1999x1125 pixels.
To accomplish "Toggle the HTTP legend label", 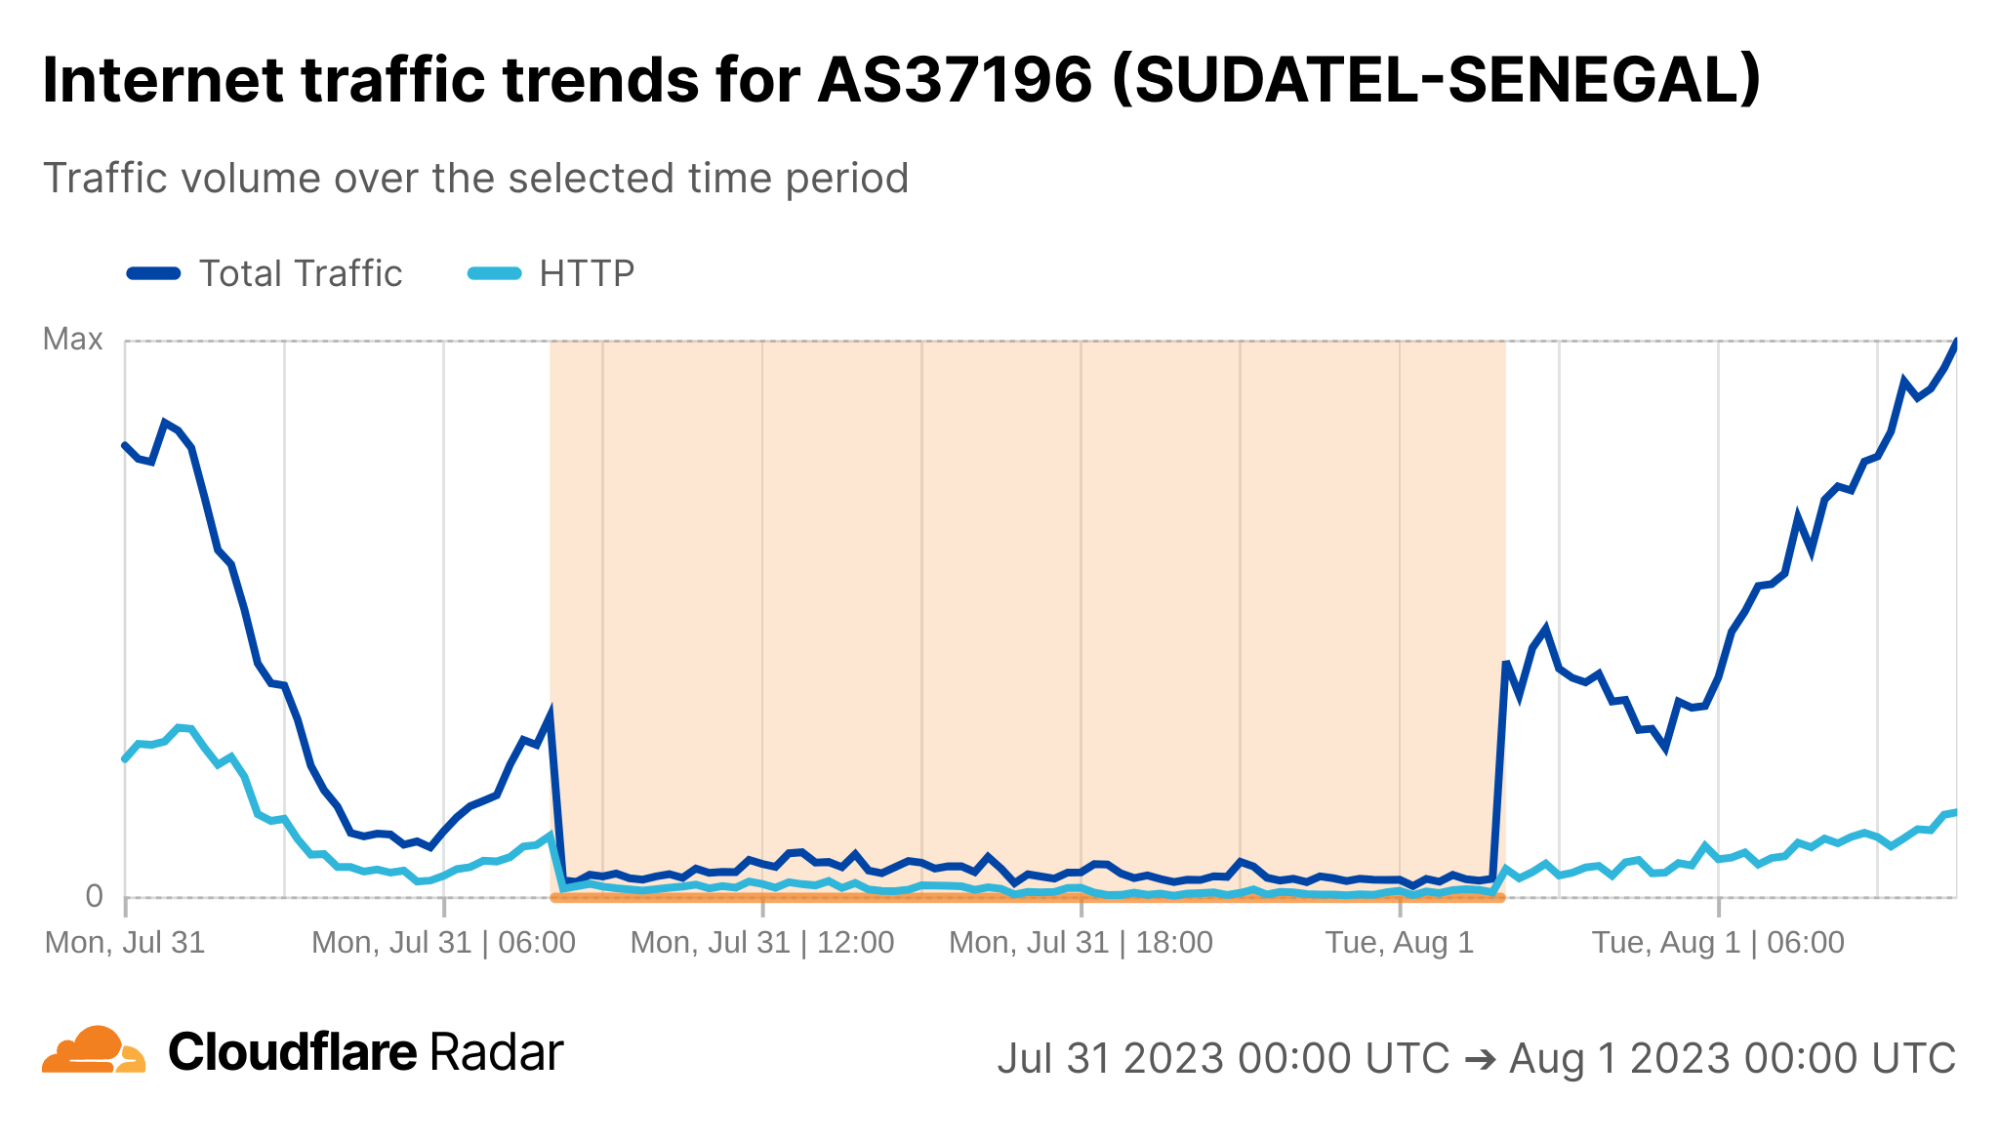I will 586,274.
